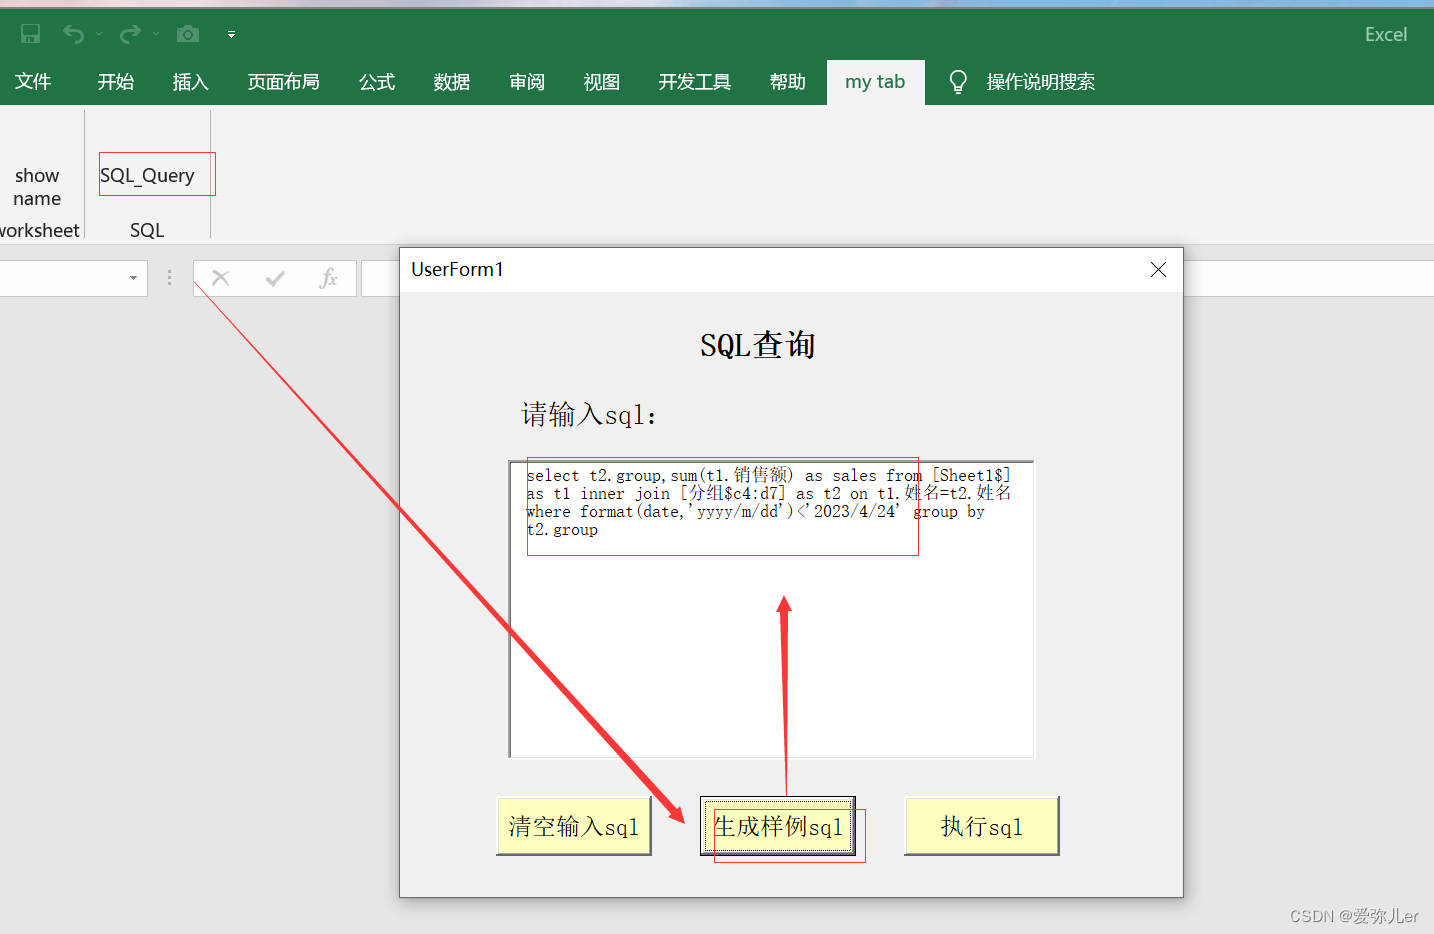Select the my tab ribbon tab

click(875, 82)
